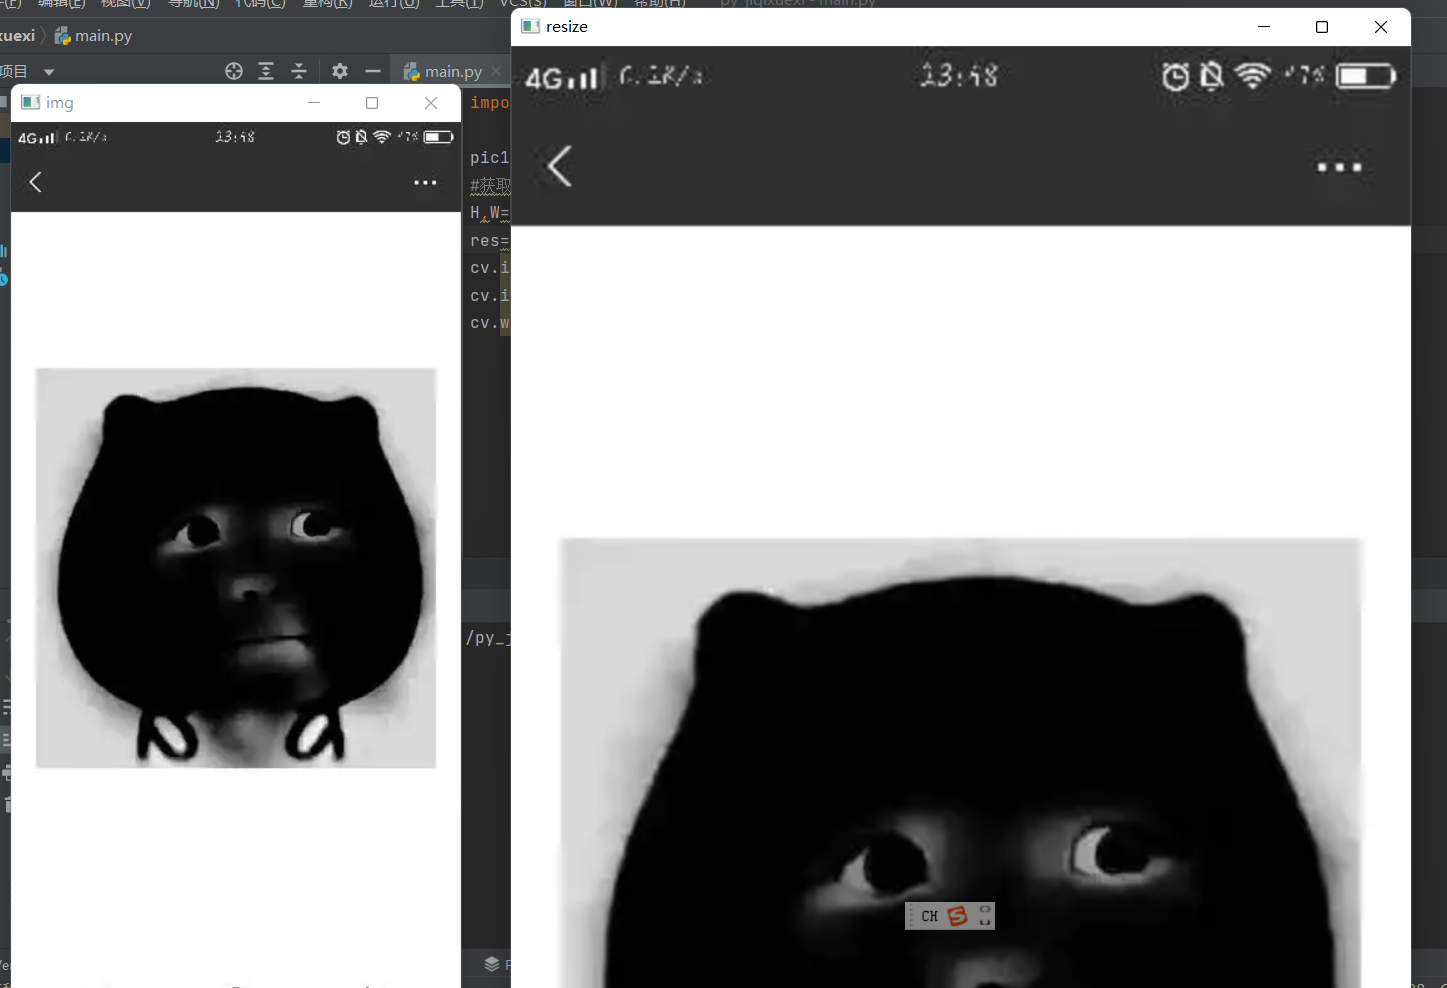This screenshot has width=1447, height=988.
Task: Expand all items in project panel
Action: (x=266, y=71)
